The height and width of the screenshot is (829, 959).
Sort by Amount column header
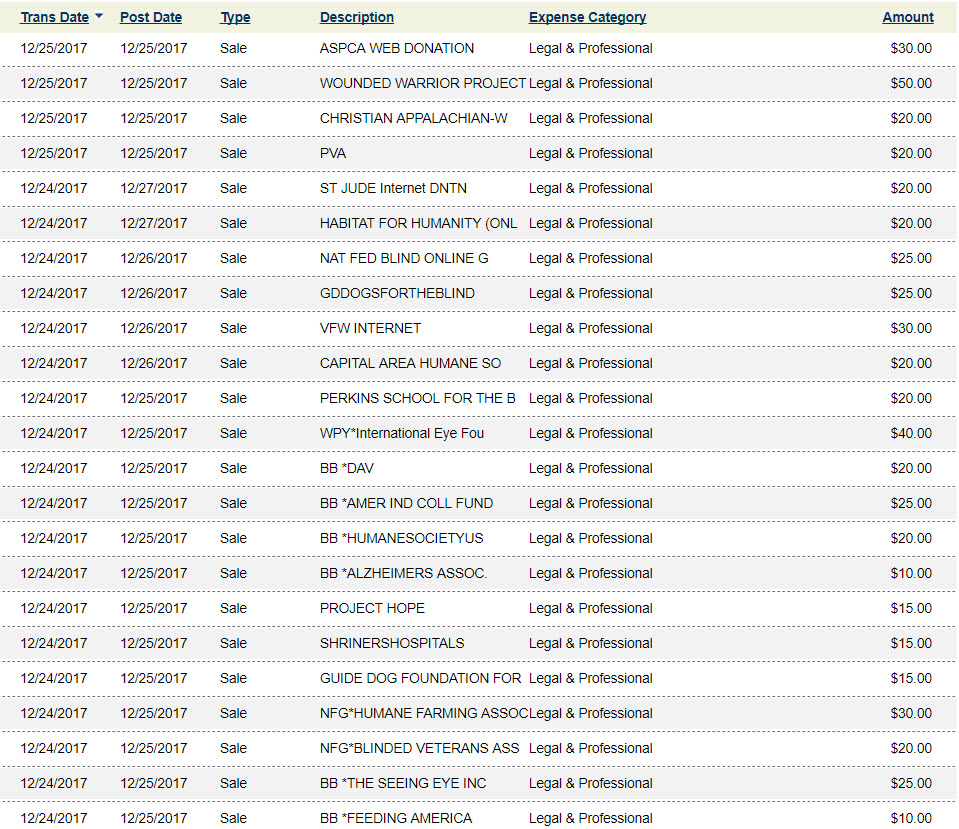click(x=908, y=17)
